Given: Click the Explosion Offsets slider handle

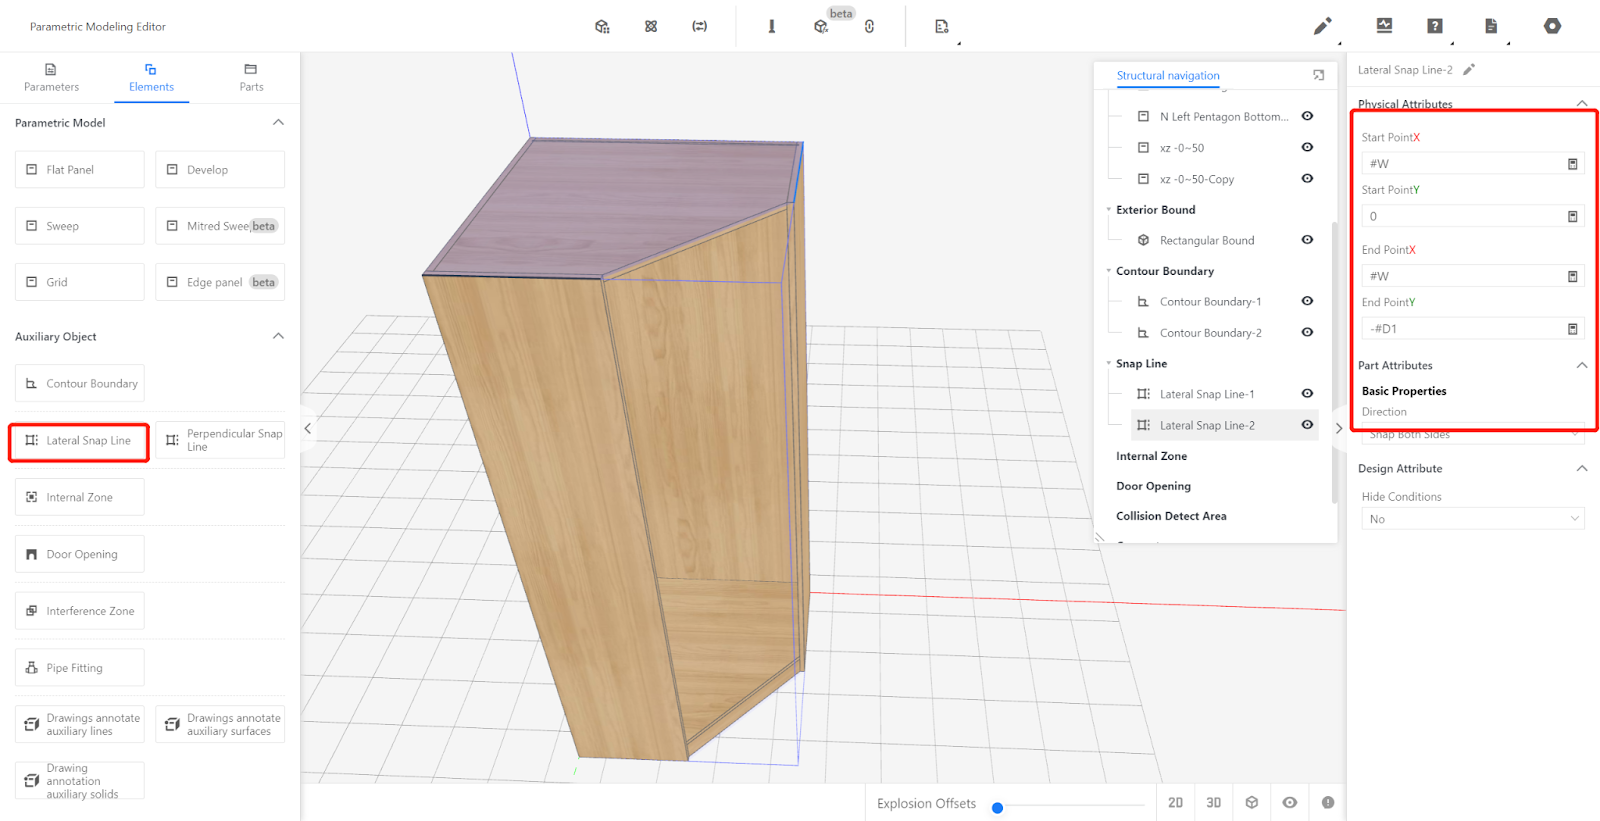Looking at the screenshot, I should pyautogui.click(x=997, y=808).
